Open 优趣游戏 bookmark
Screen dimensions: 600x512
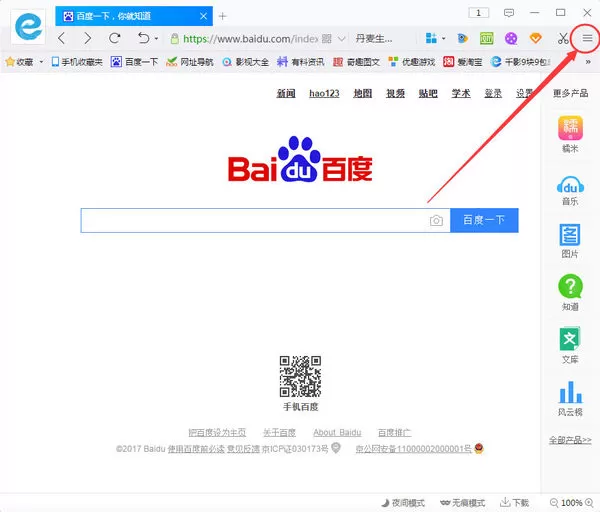412,62
